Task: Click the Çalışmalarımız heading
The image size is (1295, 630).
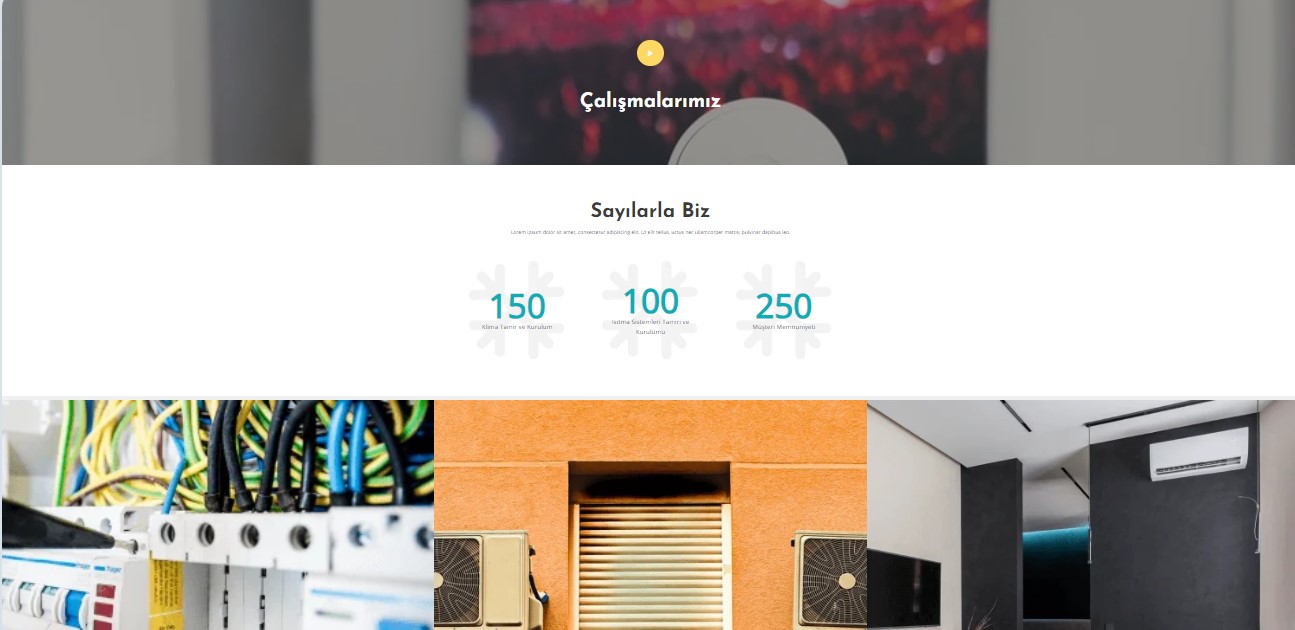Action: [650, 101]
